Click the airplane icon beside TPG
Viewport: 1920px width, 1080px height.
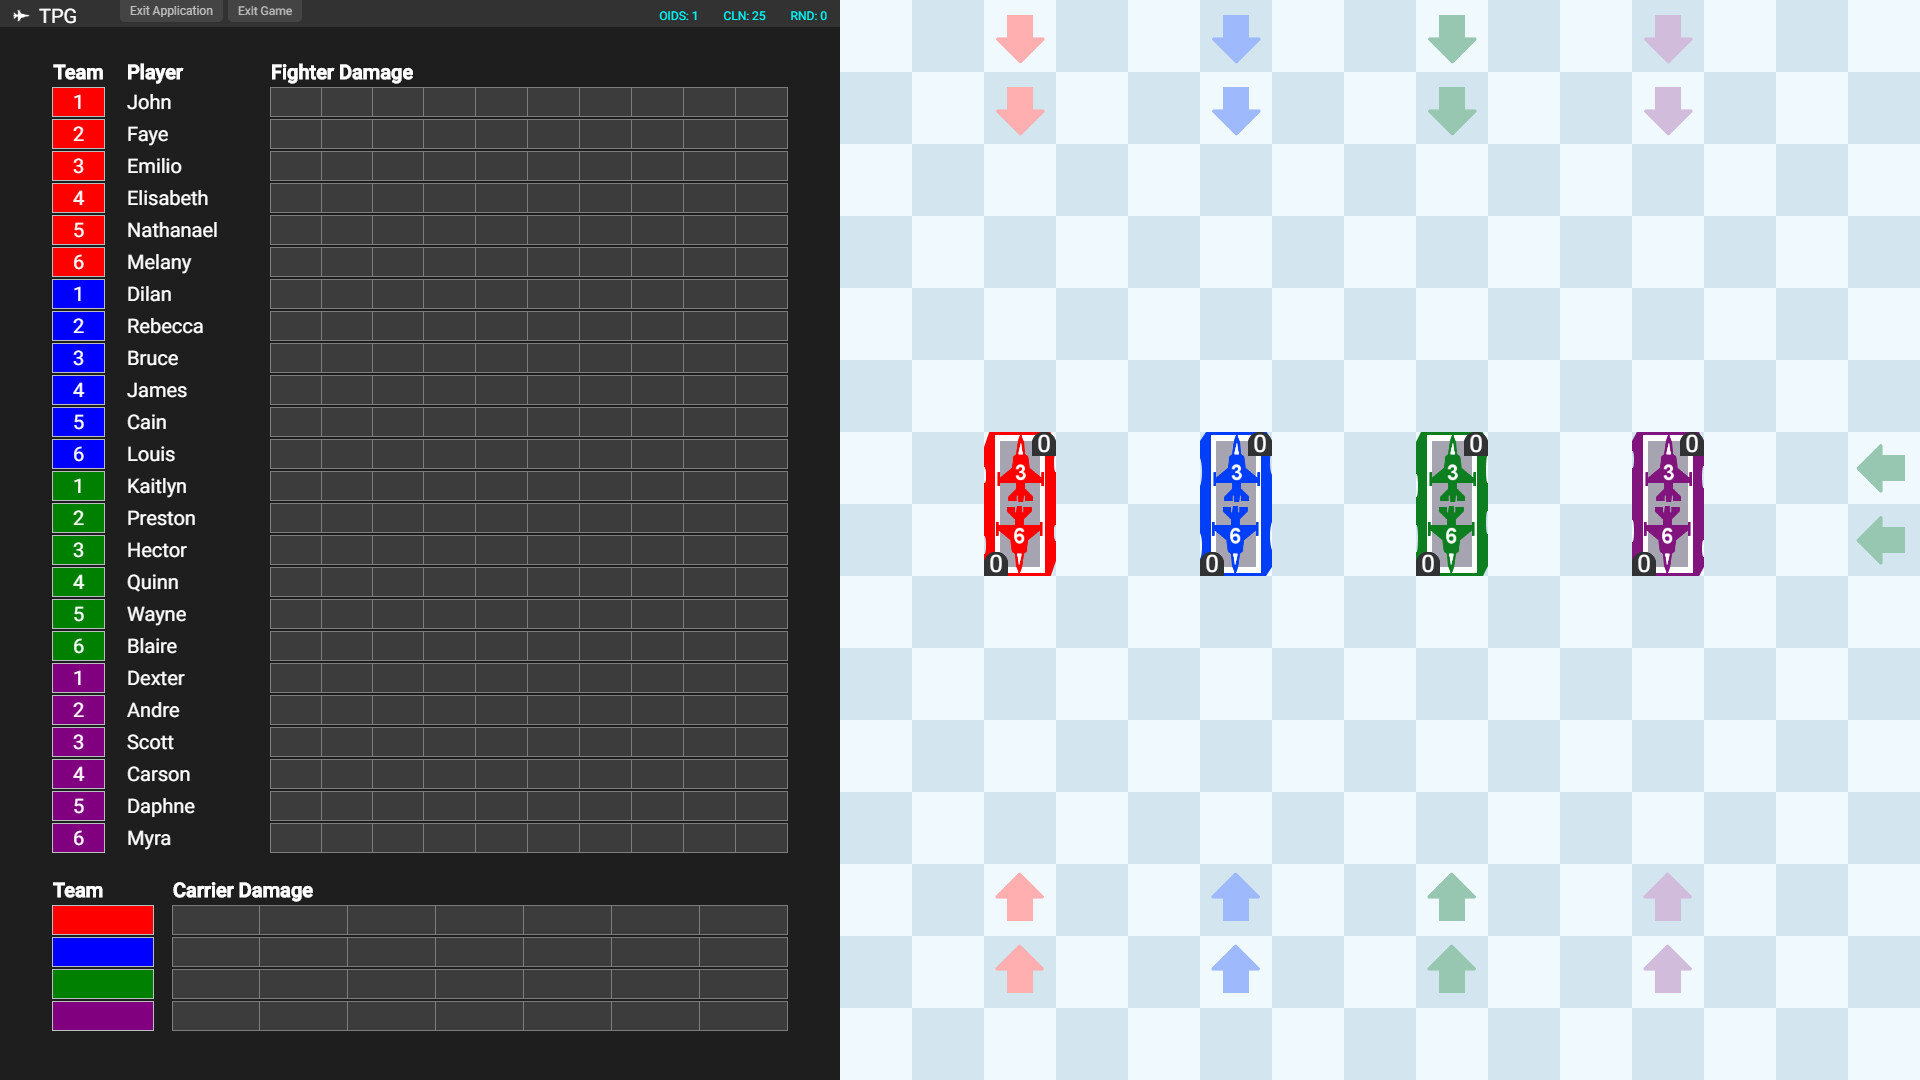[x=21, y=16]
